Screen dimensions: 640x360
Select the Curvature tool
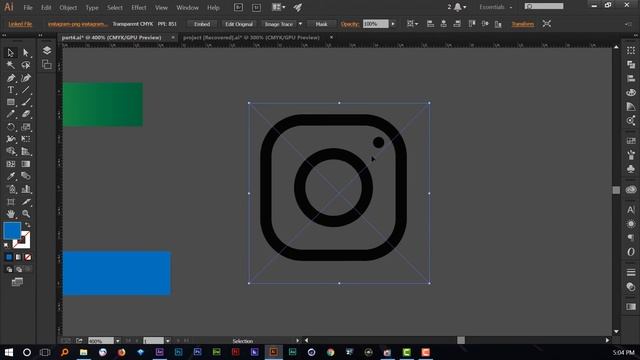pyautogui.click(x=26, y=78)
